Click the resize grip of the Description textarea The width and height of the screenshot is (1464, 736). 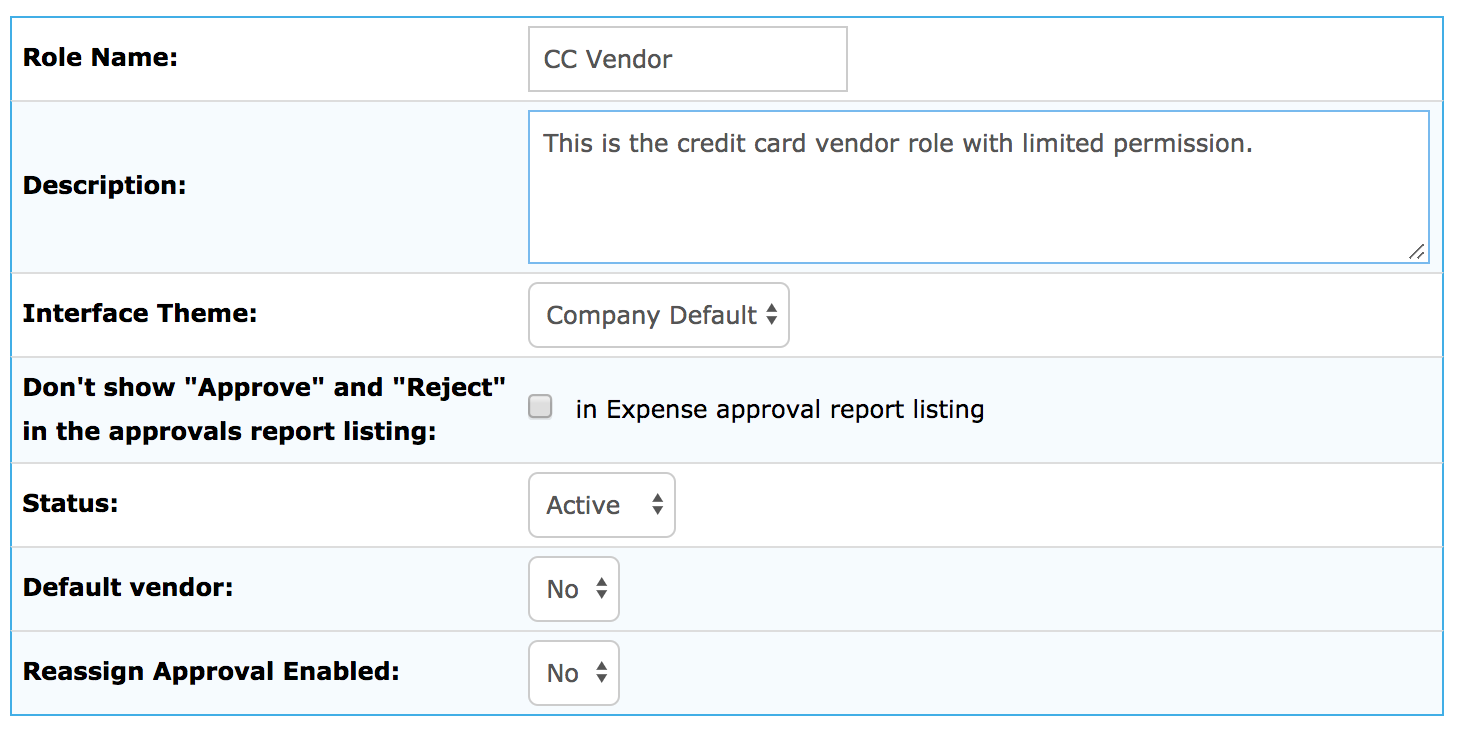(1419, 253)
